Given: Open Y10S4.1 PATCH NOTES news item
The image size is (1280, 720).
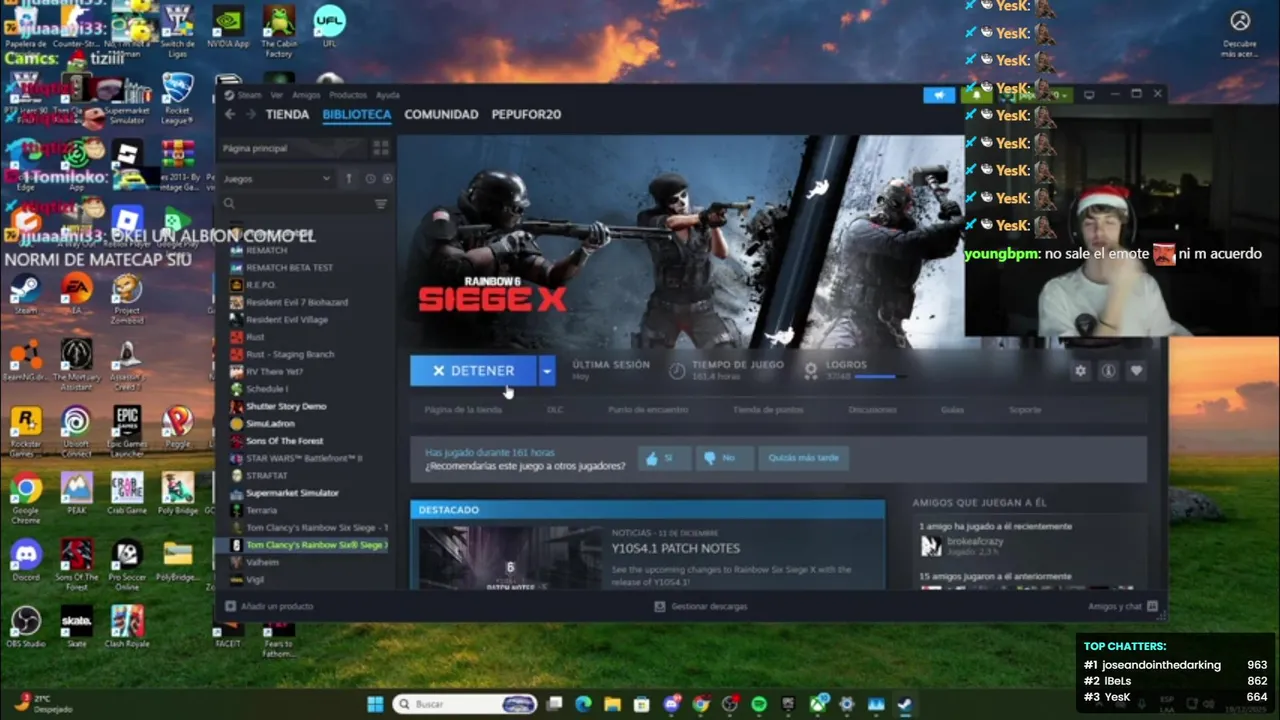Looking at the screenshot, I should [x=675, y=548].
